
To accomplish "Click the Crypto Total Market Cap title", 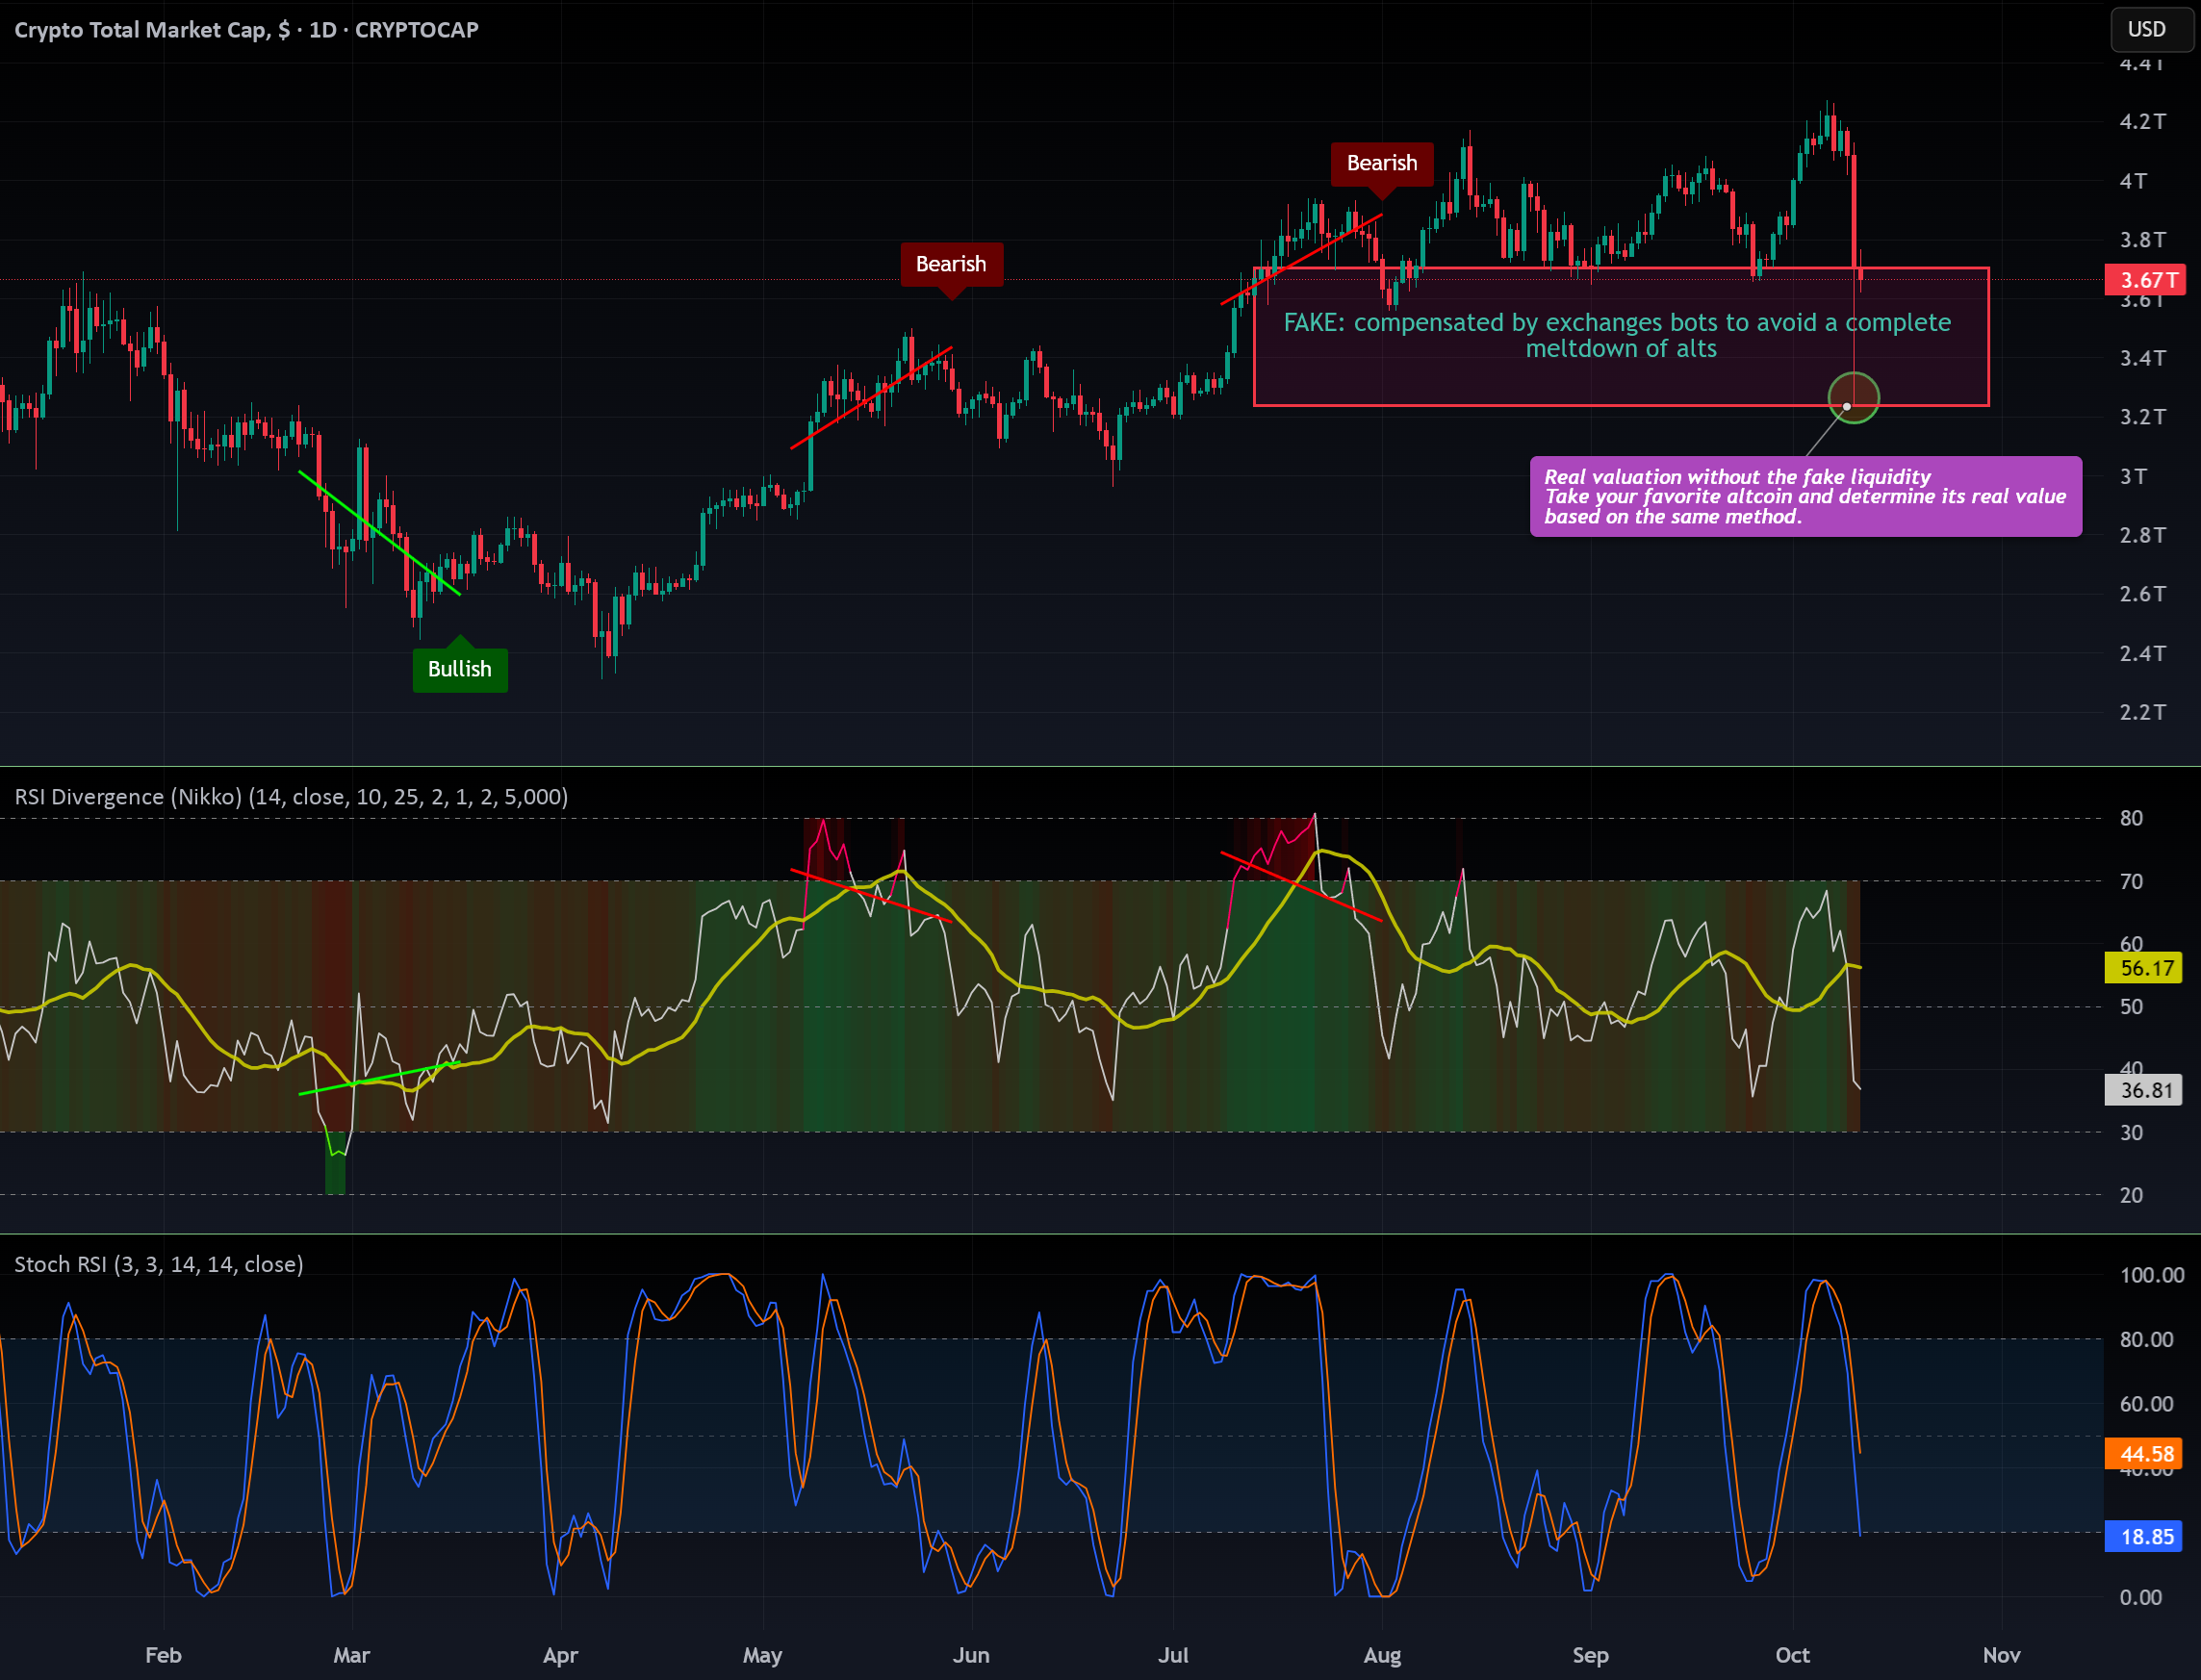I will [246, 30].
